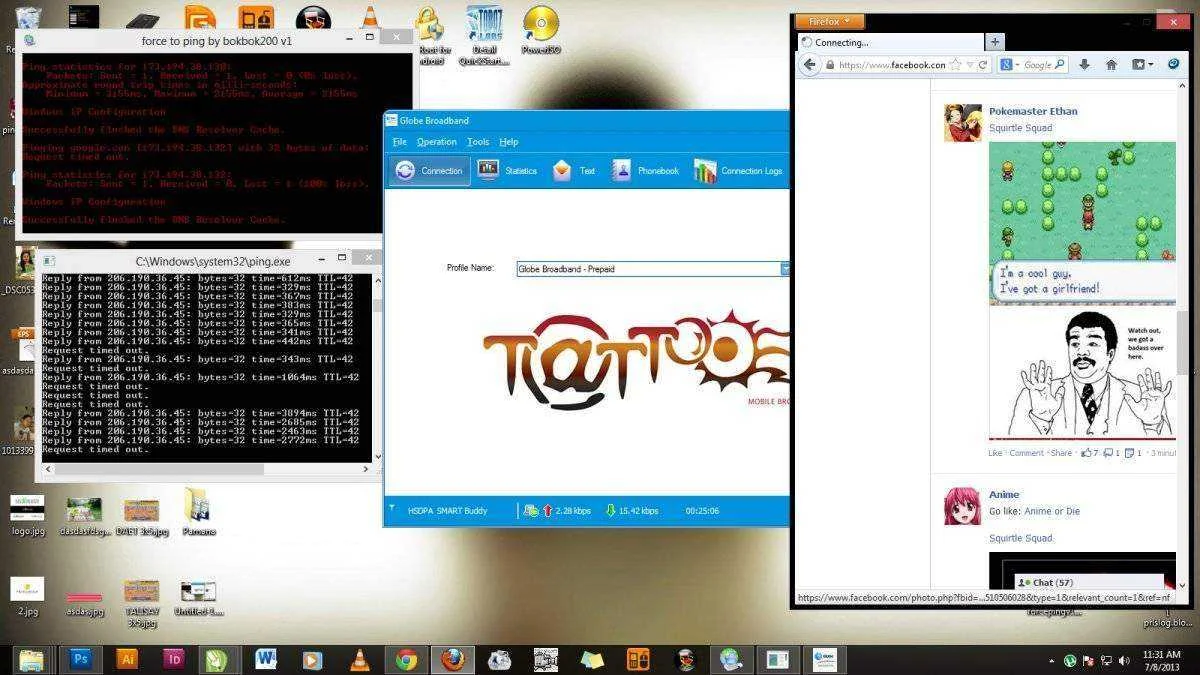This screenshot has height=675, width=1200.
Task: Open the Anime page link
Action: point(1004,495)
